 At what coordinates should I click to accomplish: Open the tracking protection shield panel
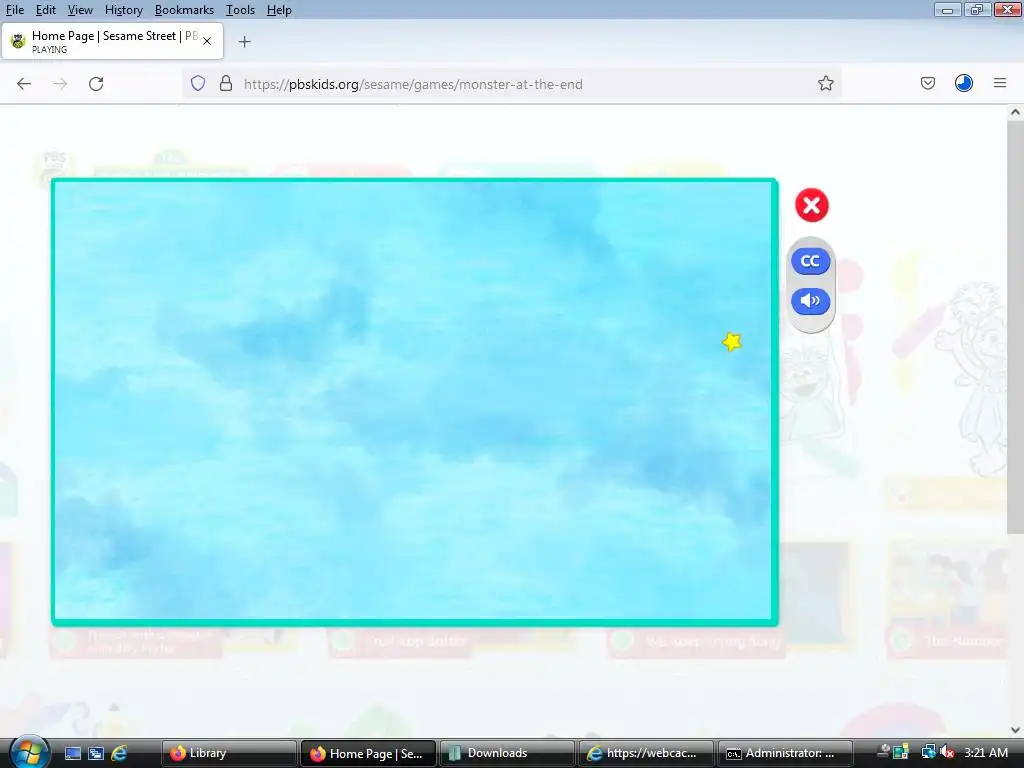click(198, 84)
